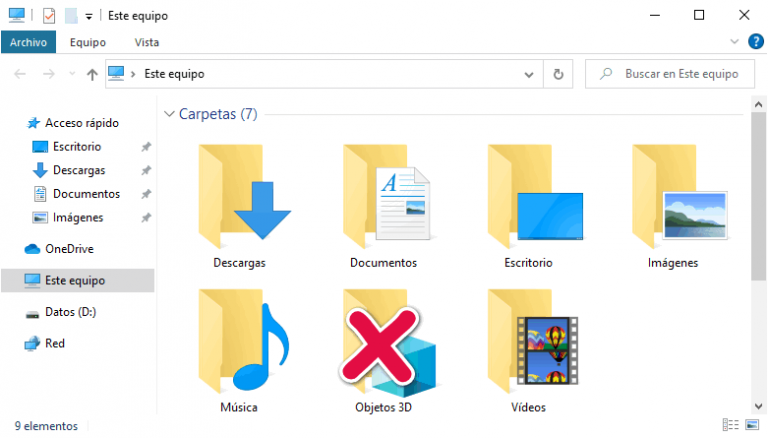Switch to details view in status bar
This screenshot has width=768, height=438.
click(729, 426)
